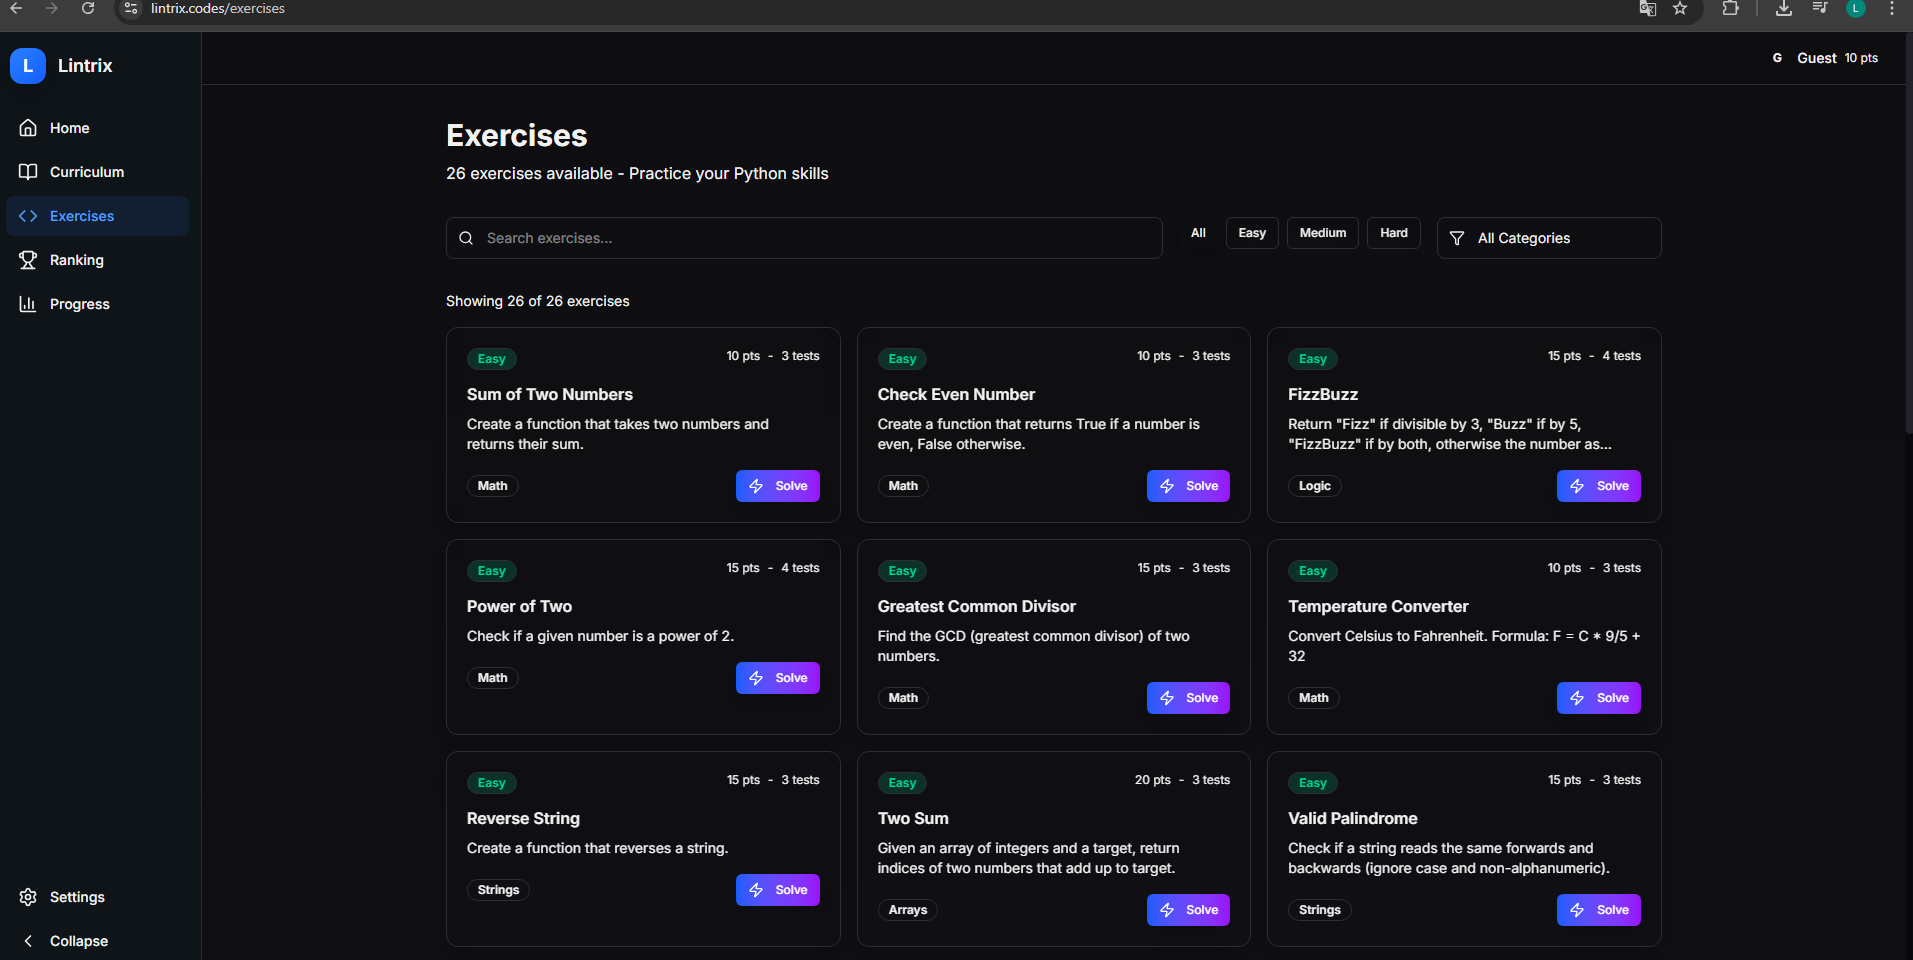This screenshot has height=960, width=1913.
Task: Open Settings gear in sidebar
Action: [x=28, y=897]
